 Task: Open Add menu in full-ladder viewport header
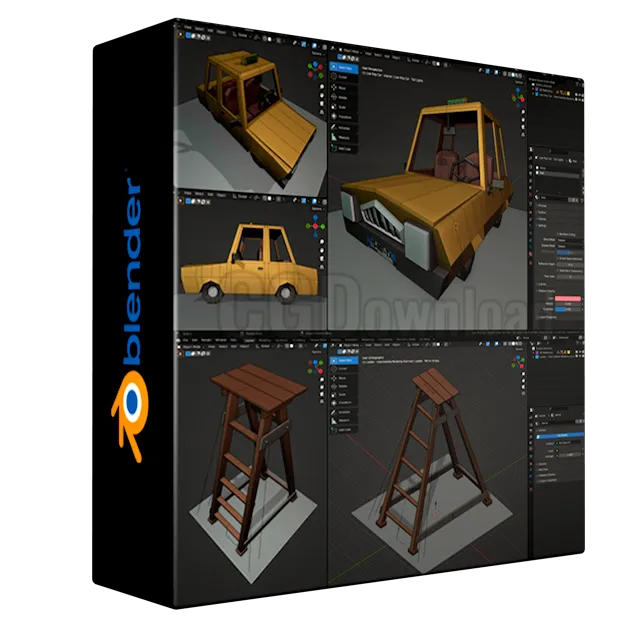[387, 345]
